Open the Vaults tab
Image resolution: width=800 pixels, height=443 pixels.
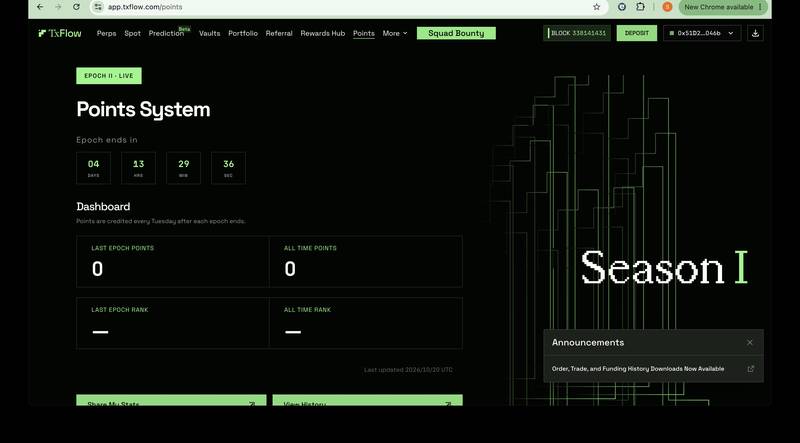(209, 33)
